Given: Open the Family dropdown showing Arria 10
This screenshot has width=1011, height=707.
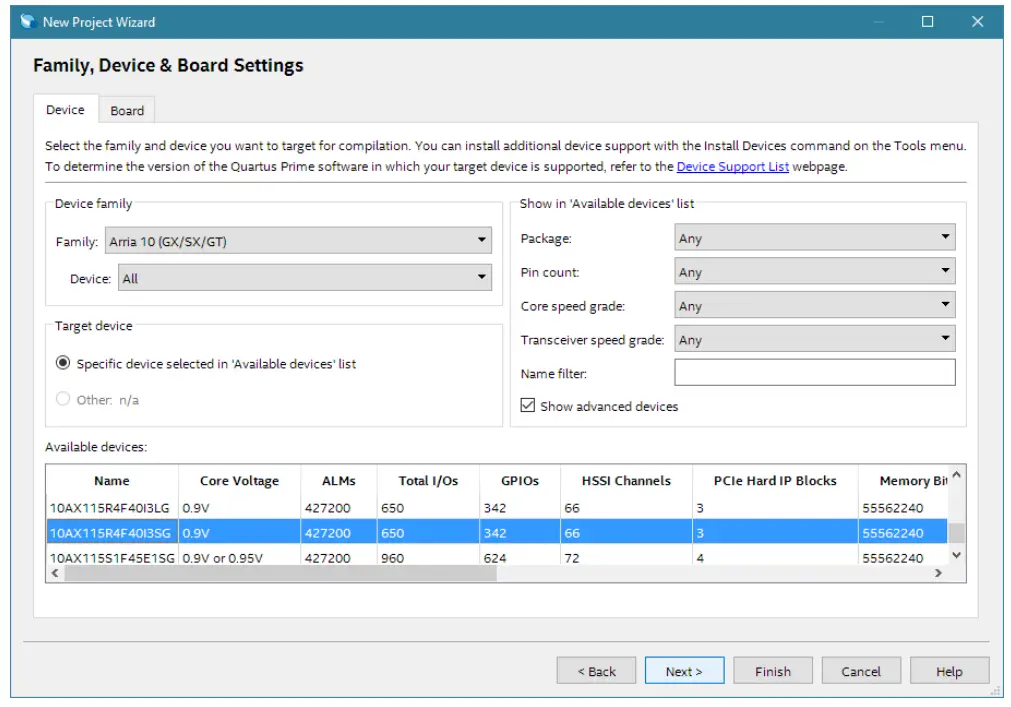Looking at the screenshot, I should pos(297,241).
